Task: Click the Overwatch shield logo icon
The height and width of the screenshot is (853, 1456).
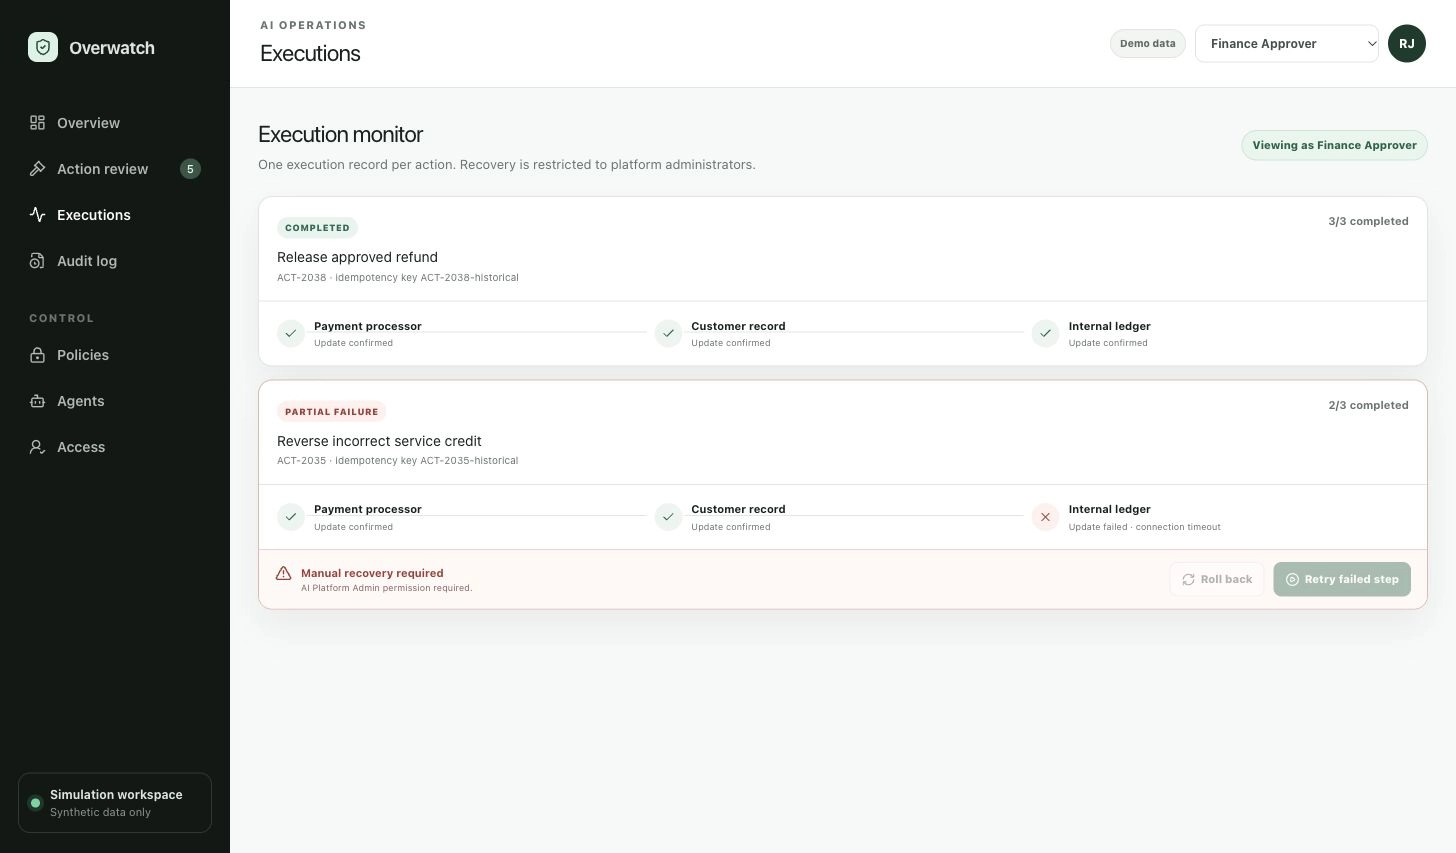Action: tap(43, 47)
